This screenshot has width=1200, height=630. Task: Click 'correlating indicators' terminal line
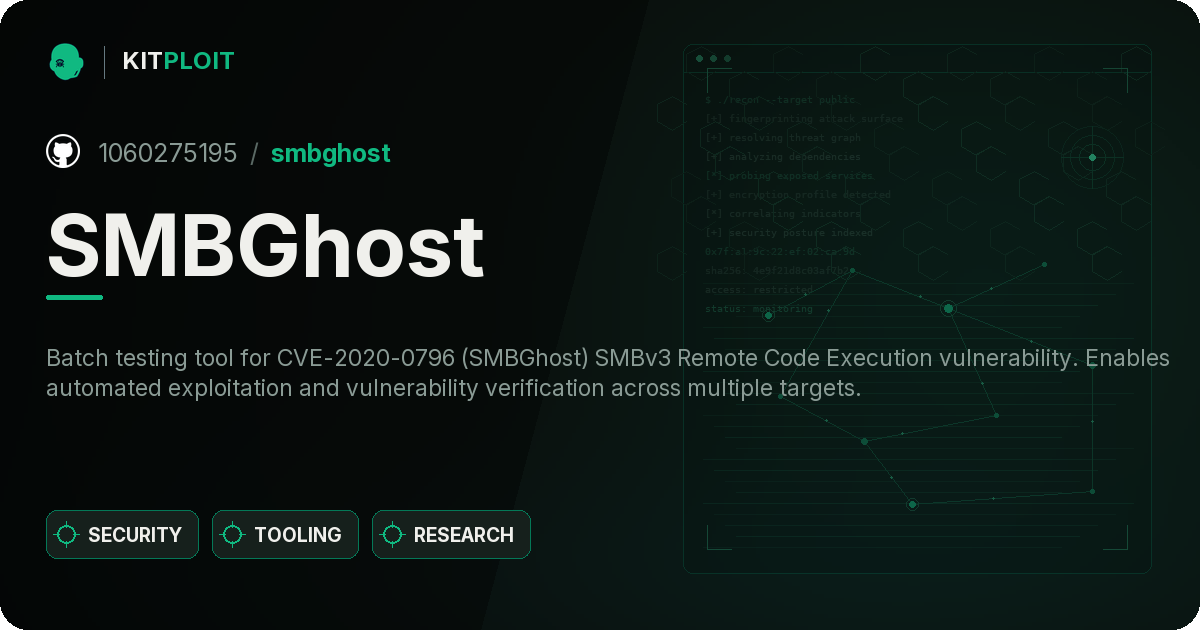click(783, 214)
